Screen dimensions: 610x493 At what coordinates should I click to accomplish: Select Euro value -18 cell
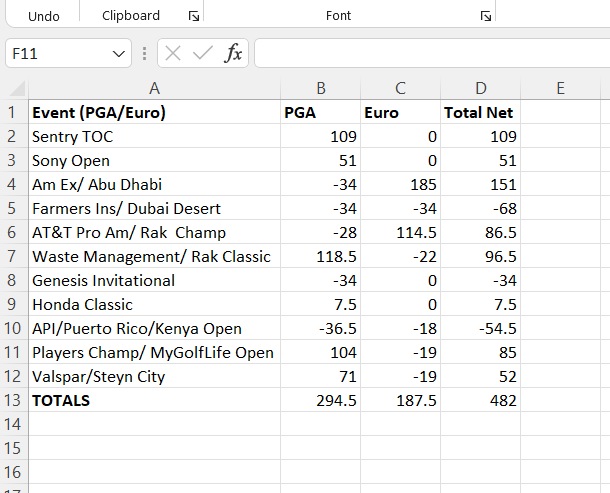[x=400, y=328]
